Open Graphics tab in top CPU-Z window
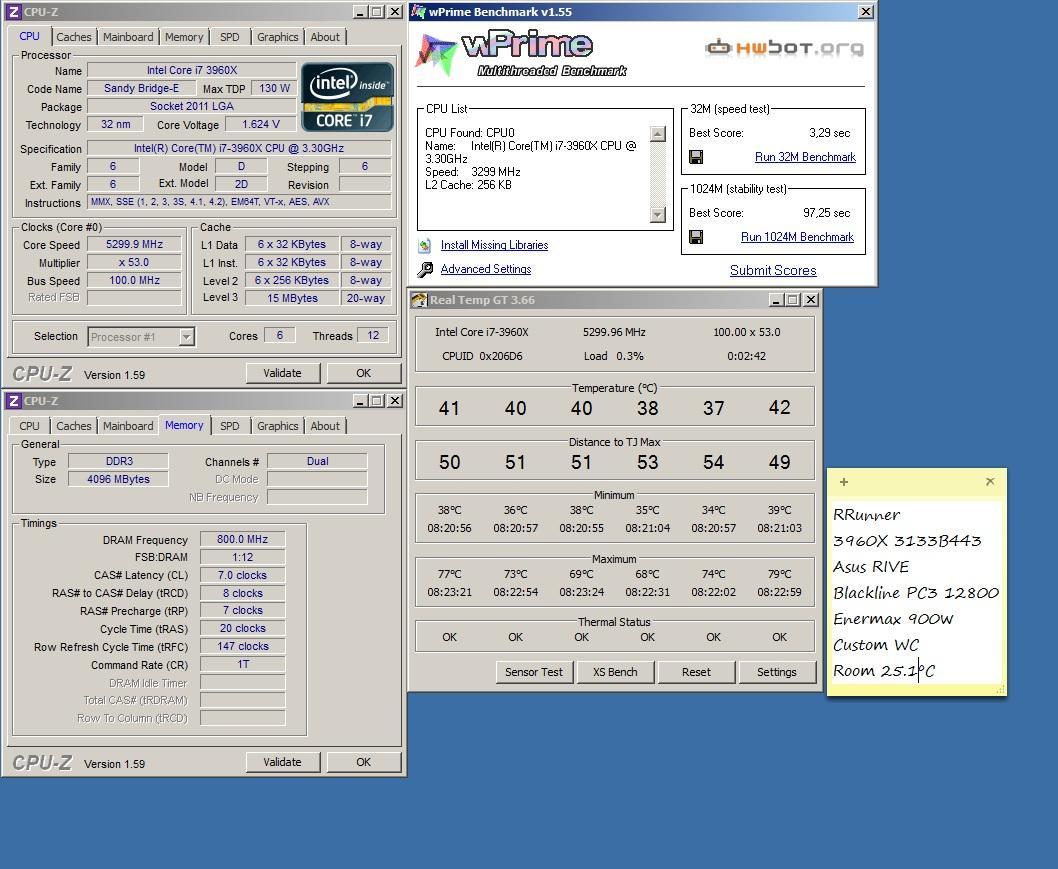The width and height of the screenshot is (1058, 869). [x=277, y=37]
